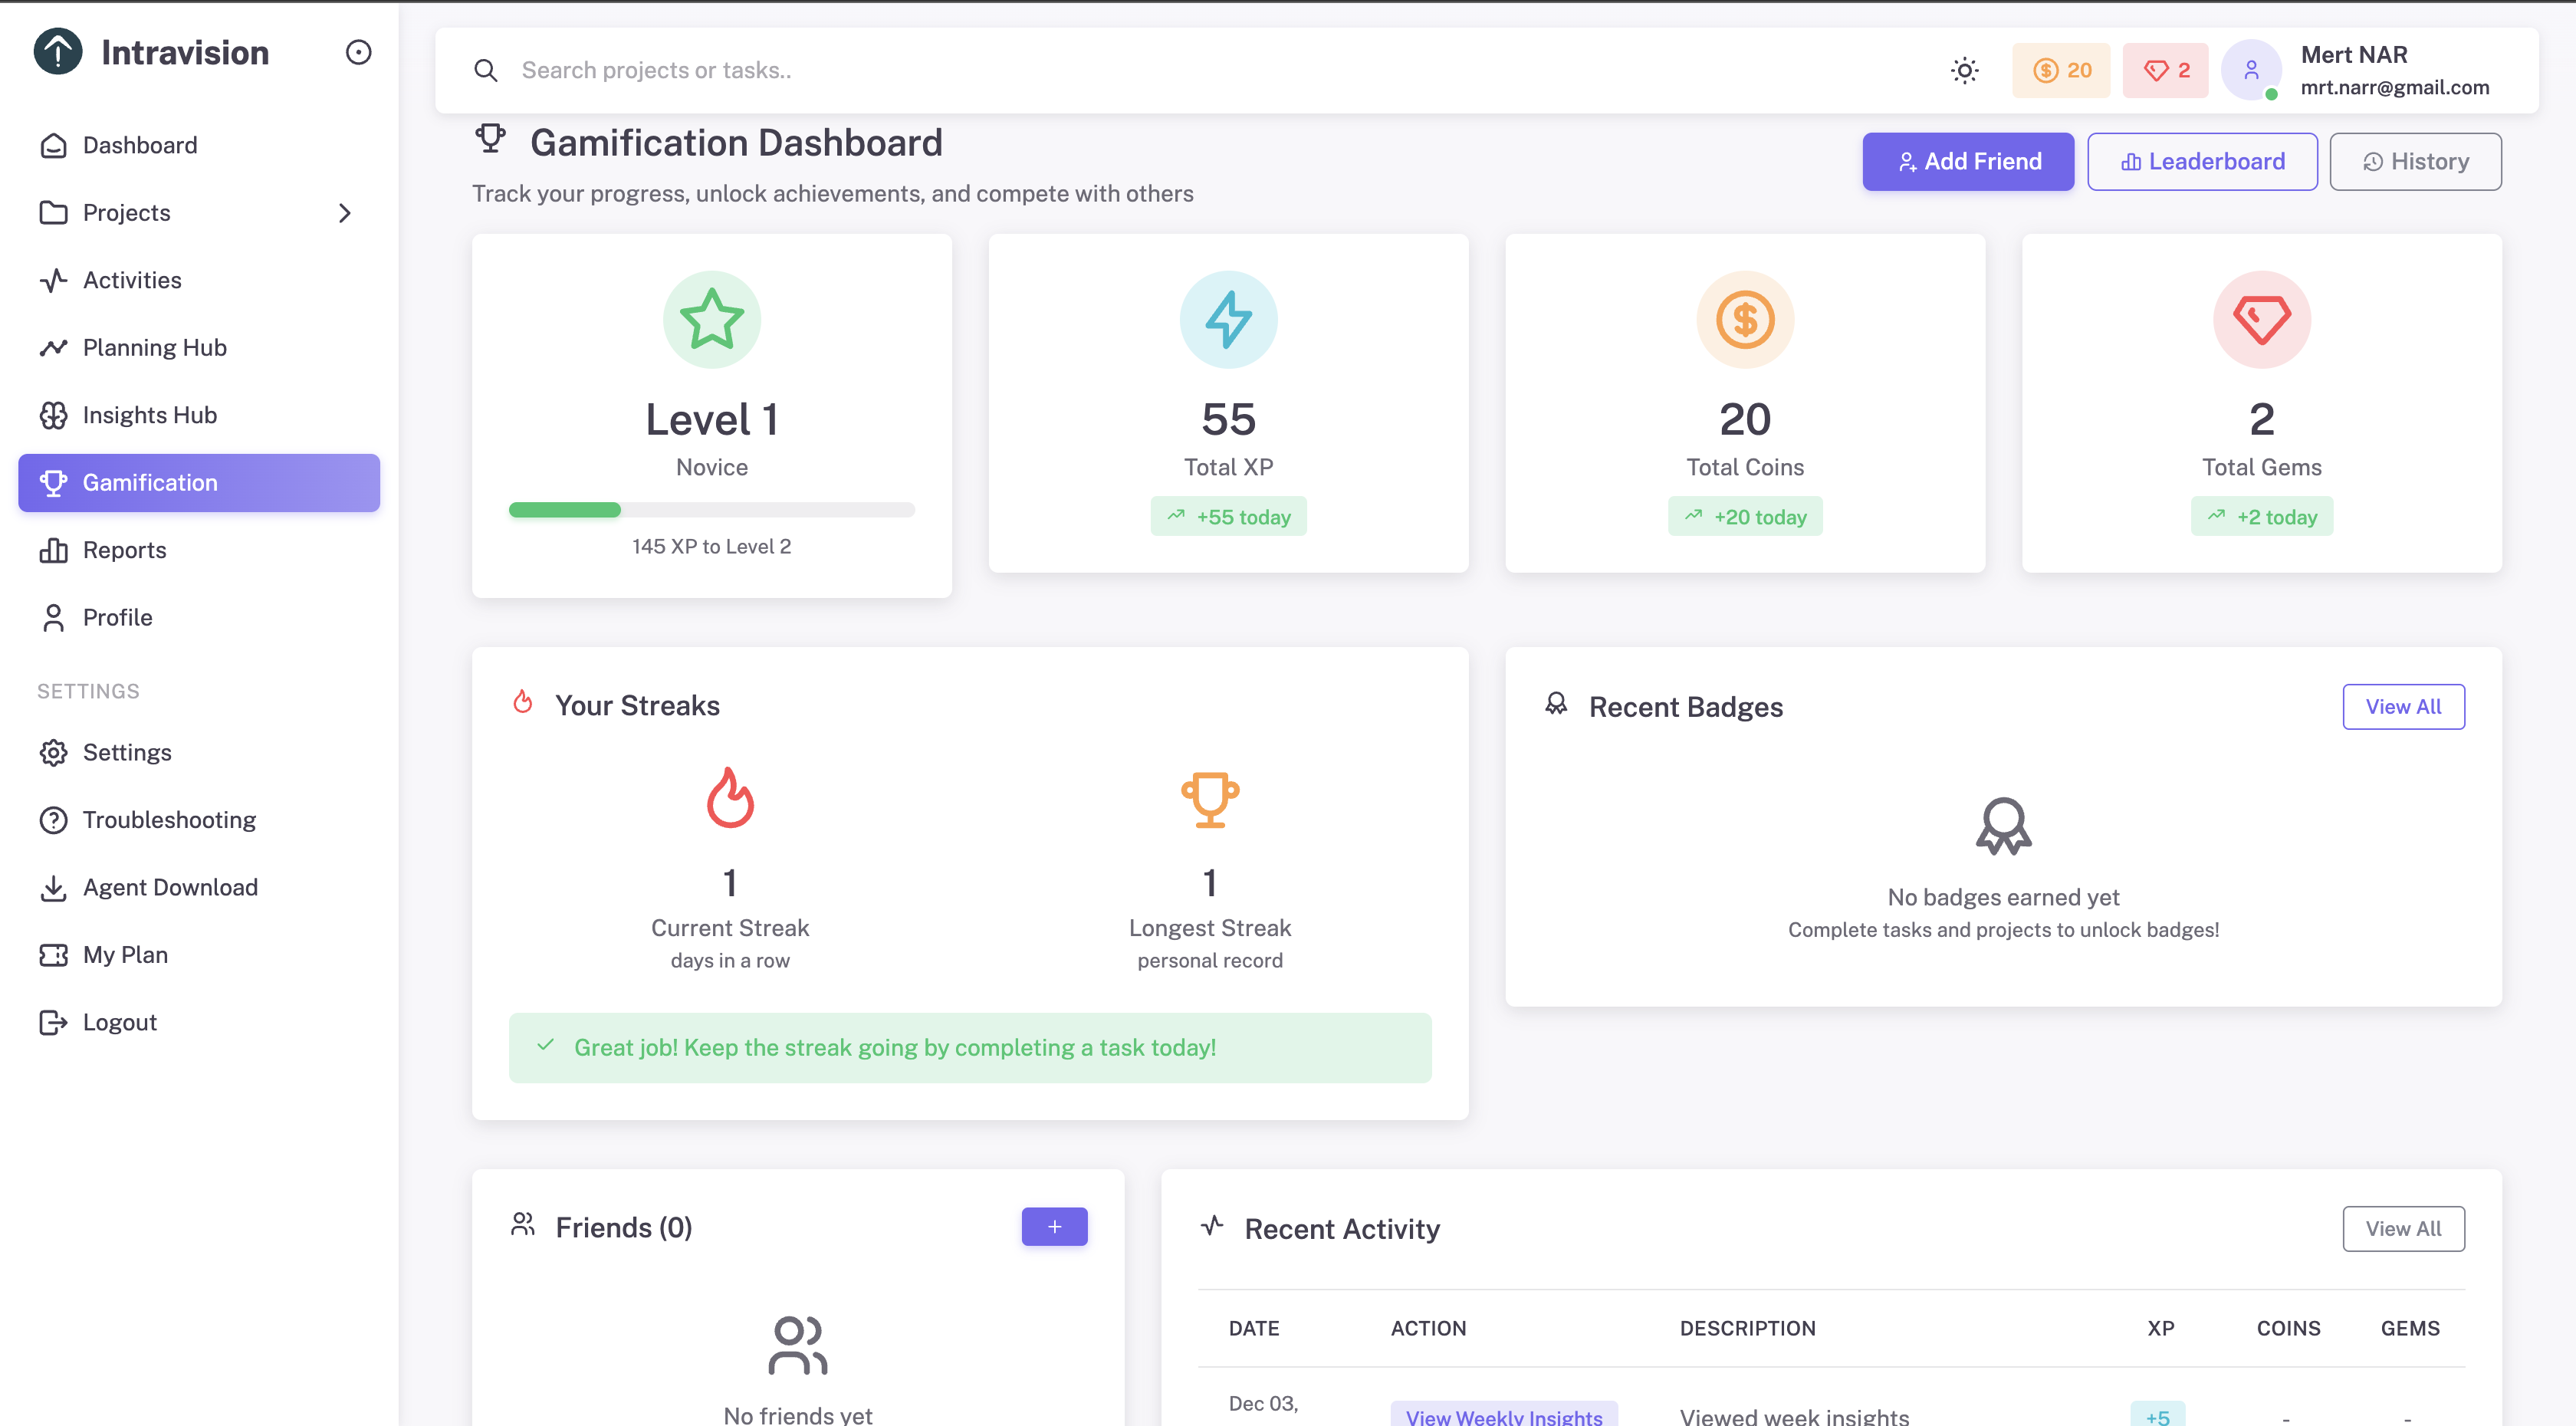Viewport: 2576px width, 1426px height.
Task: Open Agent Download from the sidebar
Action: point(170,887)
